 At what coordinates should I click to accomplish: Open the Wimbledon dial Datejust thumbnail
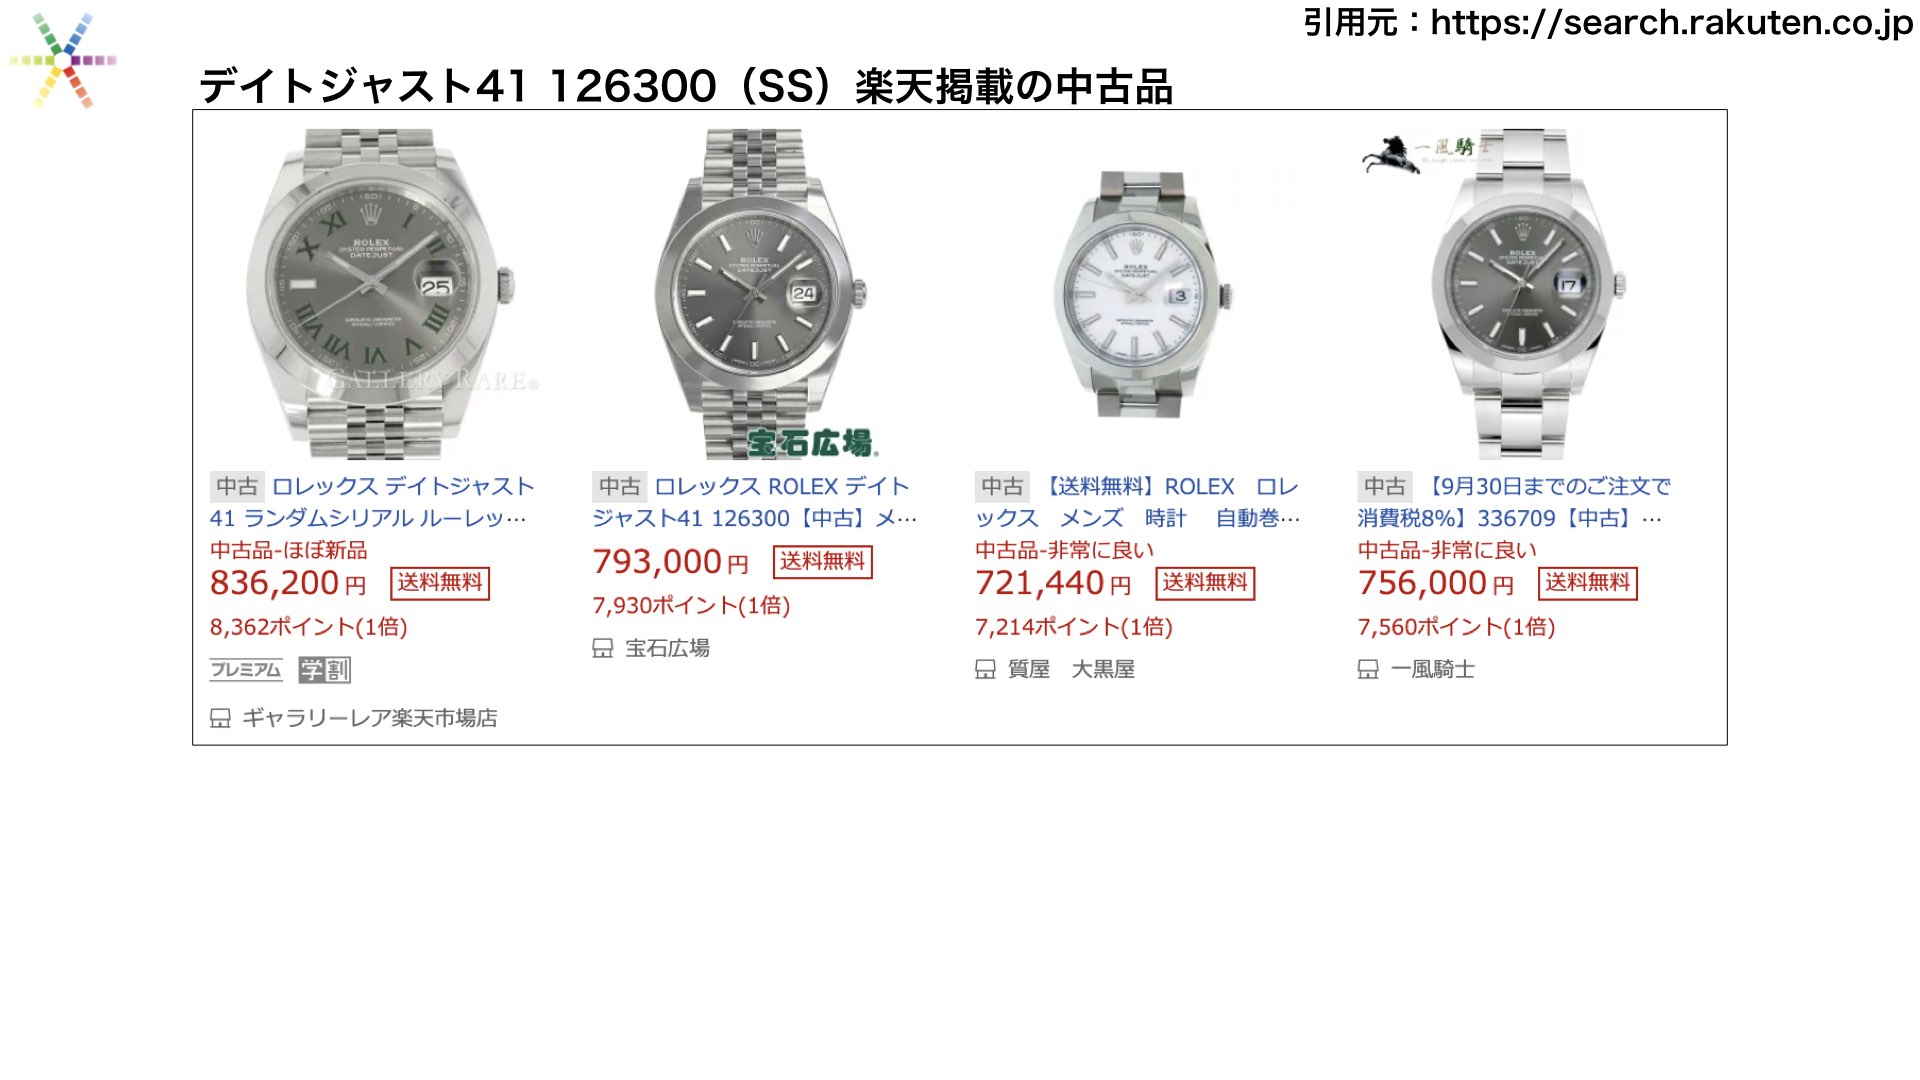coord(380,293)
